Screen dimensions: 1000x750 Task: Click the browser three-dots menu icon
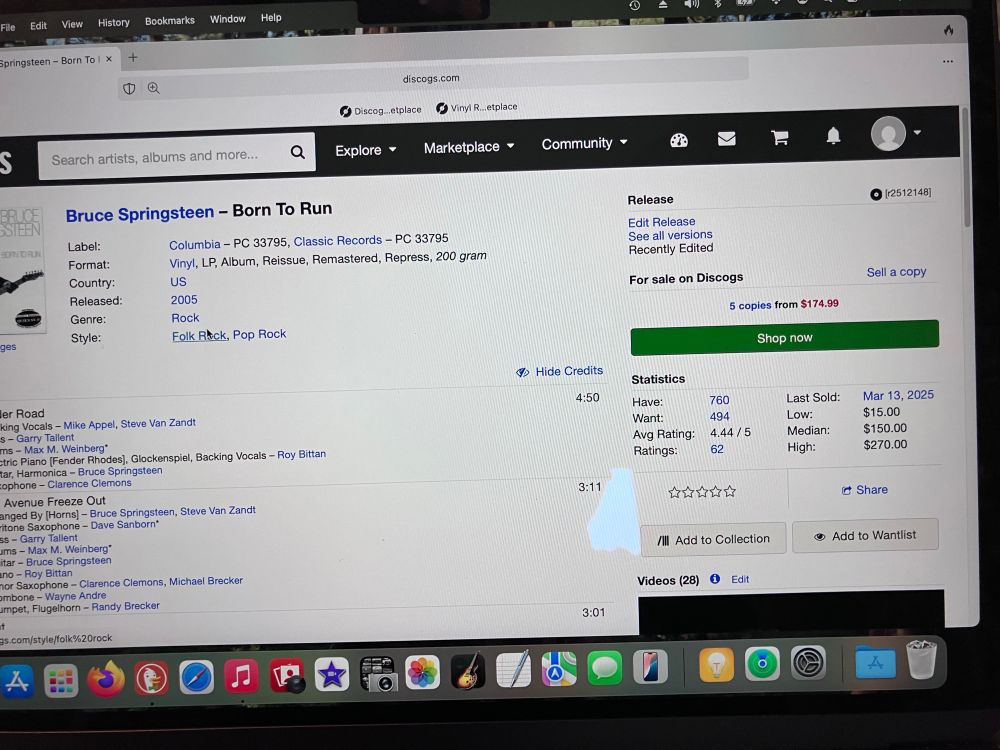click(x=948, y=61)
